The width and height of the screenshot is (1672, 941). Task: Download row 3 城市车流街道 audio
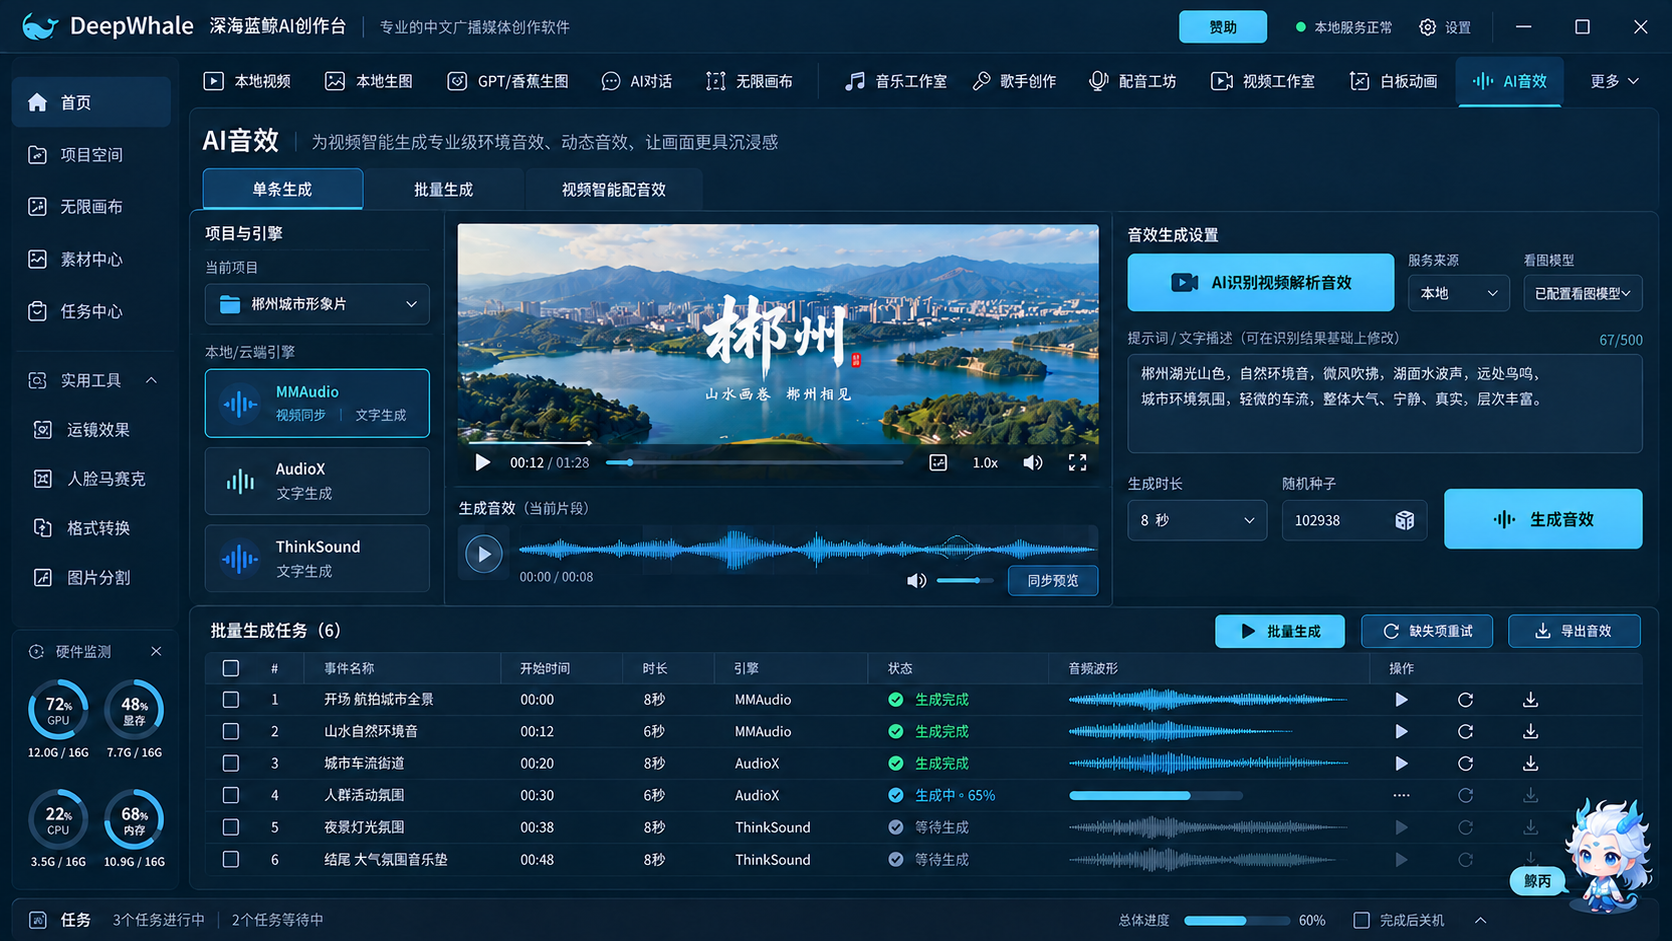1530,764
